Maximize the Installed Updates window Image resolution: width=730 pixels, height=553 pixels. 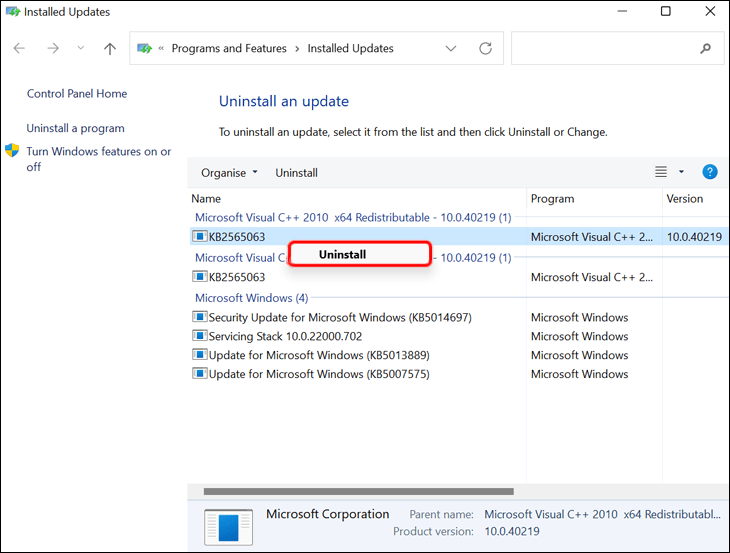(x=666, y=11)
